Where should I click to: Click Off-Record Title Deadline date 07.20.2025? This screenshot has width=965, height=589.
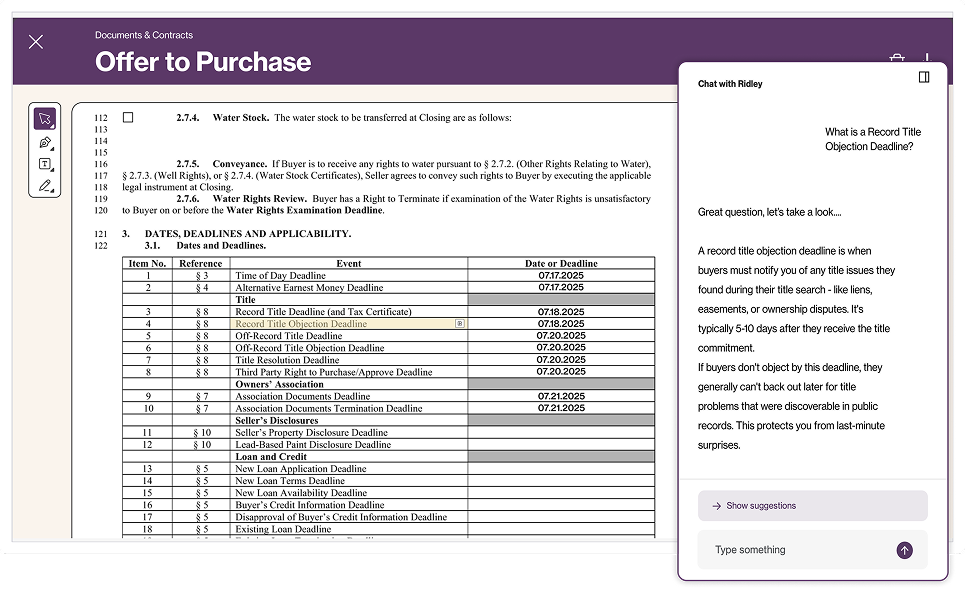(x=561, y=336)
